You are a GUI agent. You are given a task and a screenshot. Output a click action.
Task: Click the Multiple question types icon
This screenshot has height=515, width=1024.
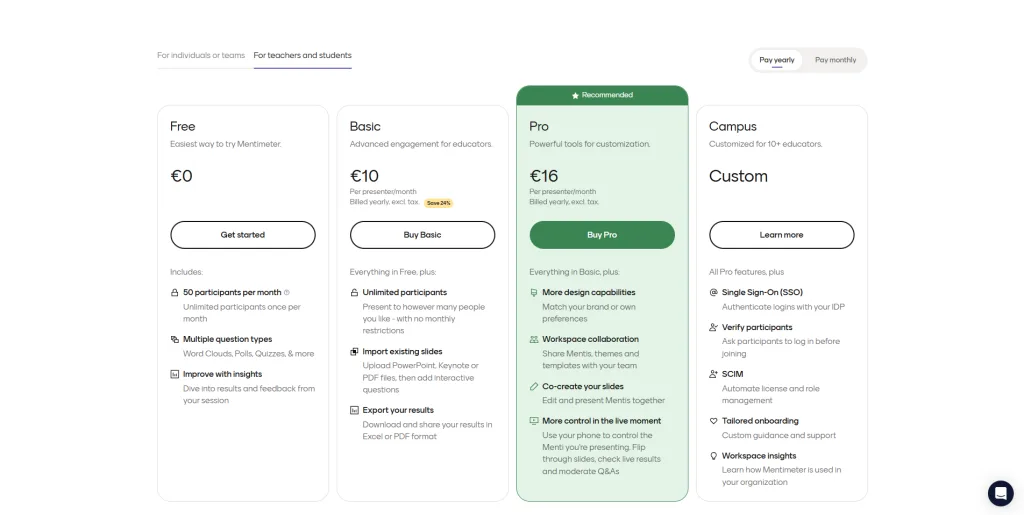pyautogui.click(x=175, y=340)
